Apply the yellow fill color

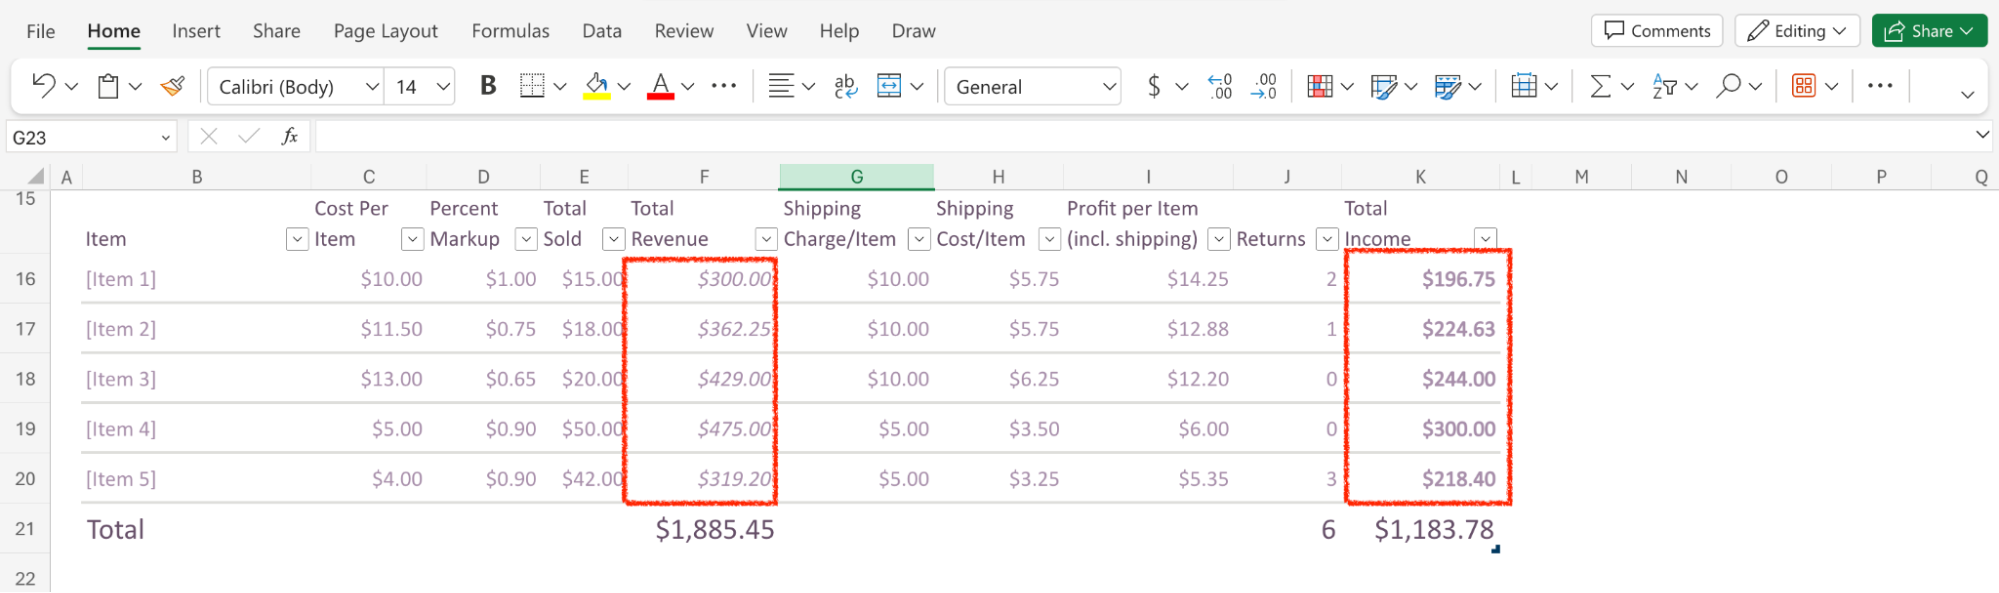click(x=597, y=87)
